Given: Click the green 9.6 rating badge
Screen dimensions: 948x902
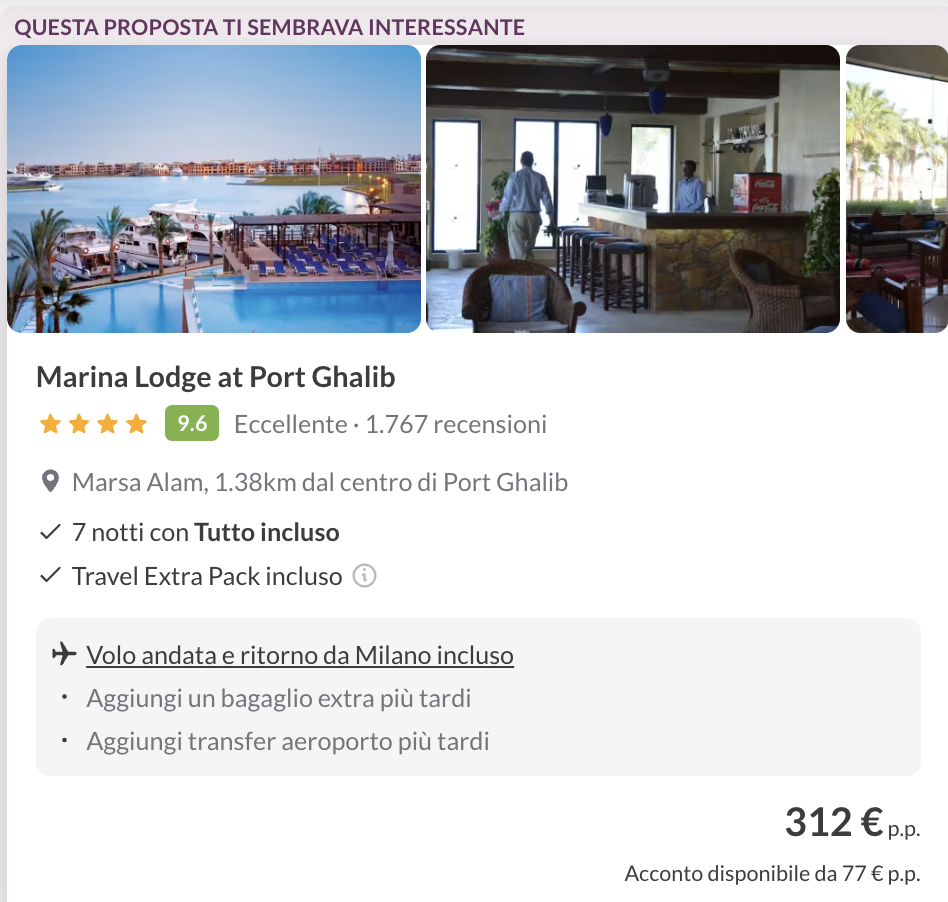Looking at the screenshot, I should click(192, 423).
